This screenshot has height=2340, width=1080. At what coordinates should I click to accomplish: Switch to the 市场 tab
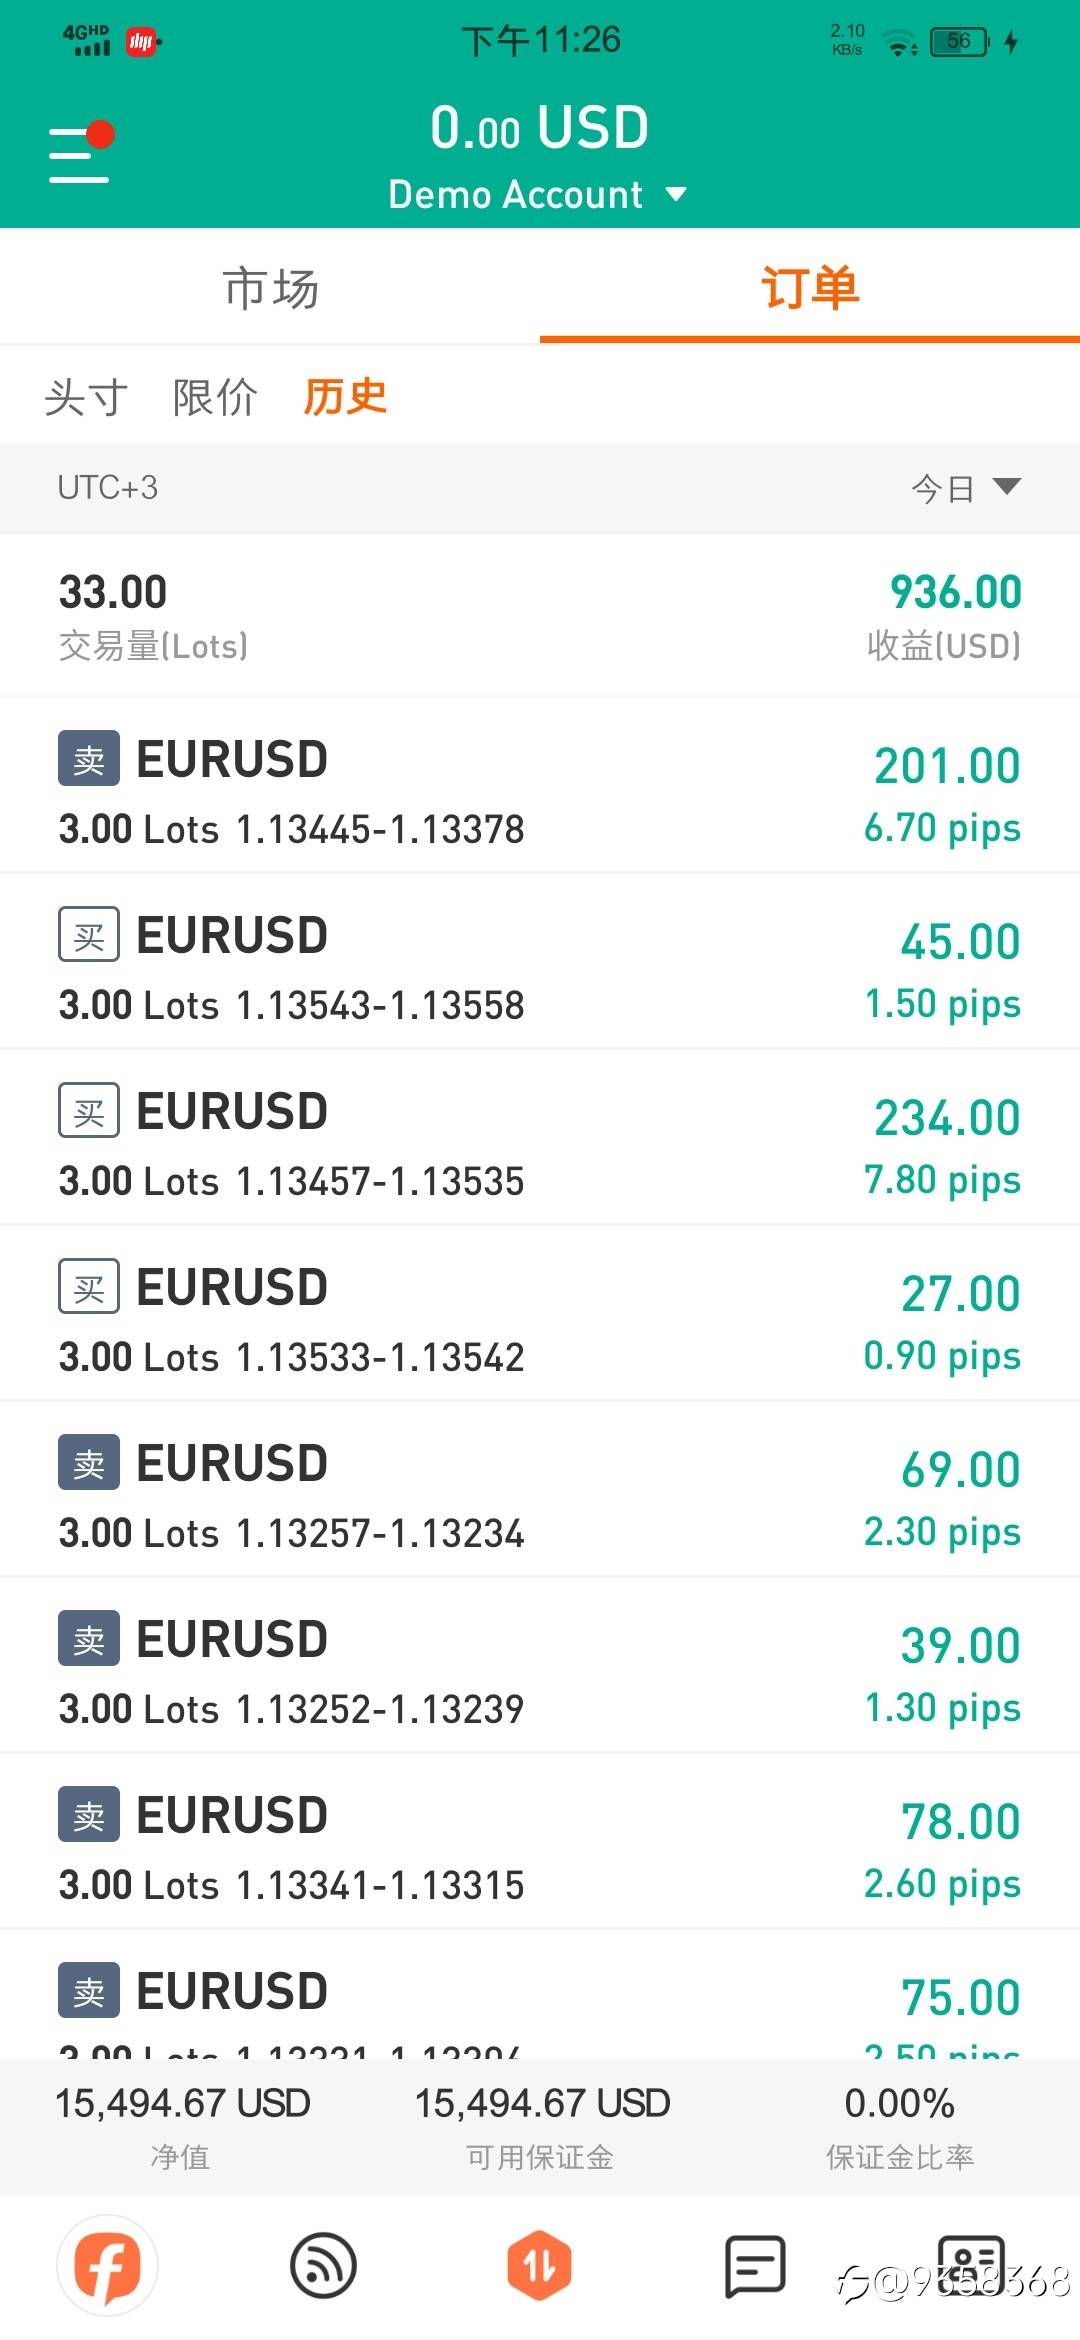(270, 289)
